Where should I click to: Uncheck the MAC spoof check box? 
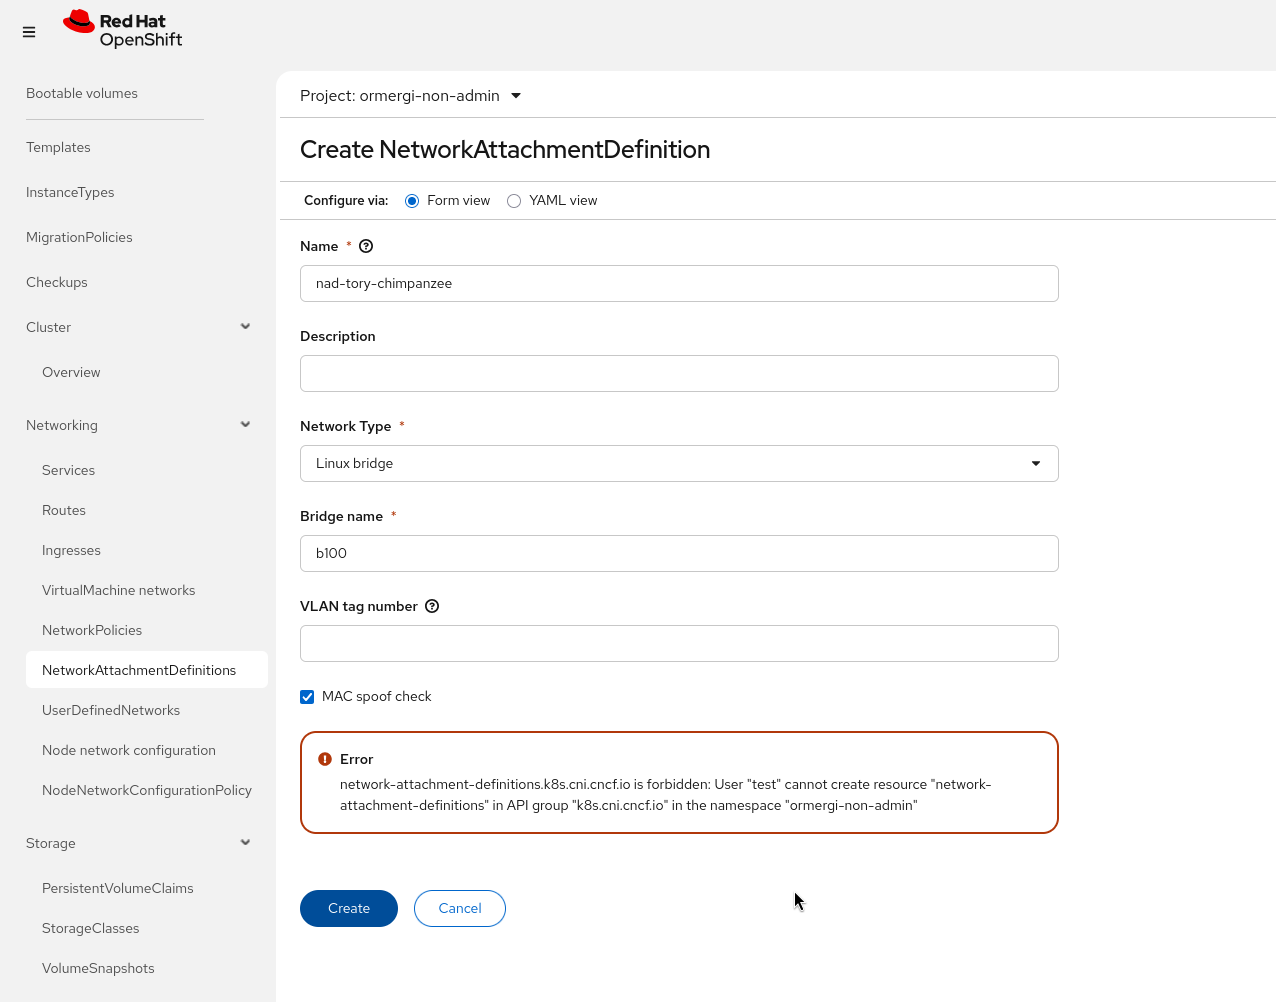point(307,697)
